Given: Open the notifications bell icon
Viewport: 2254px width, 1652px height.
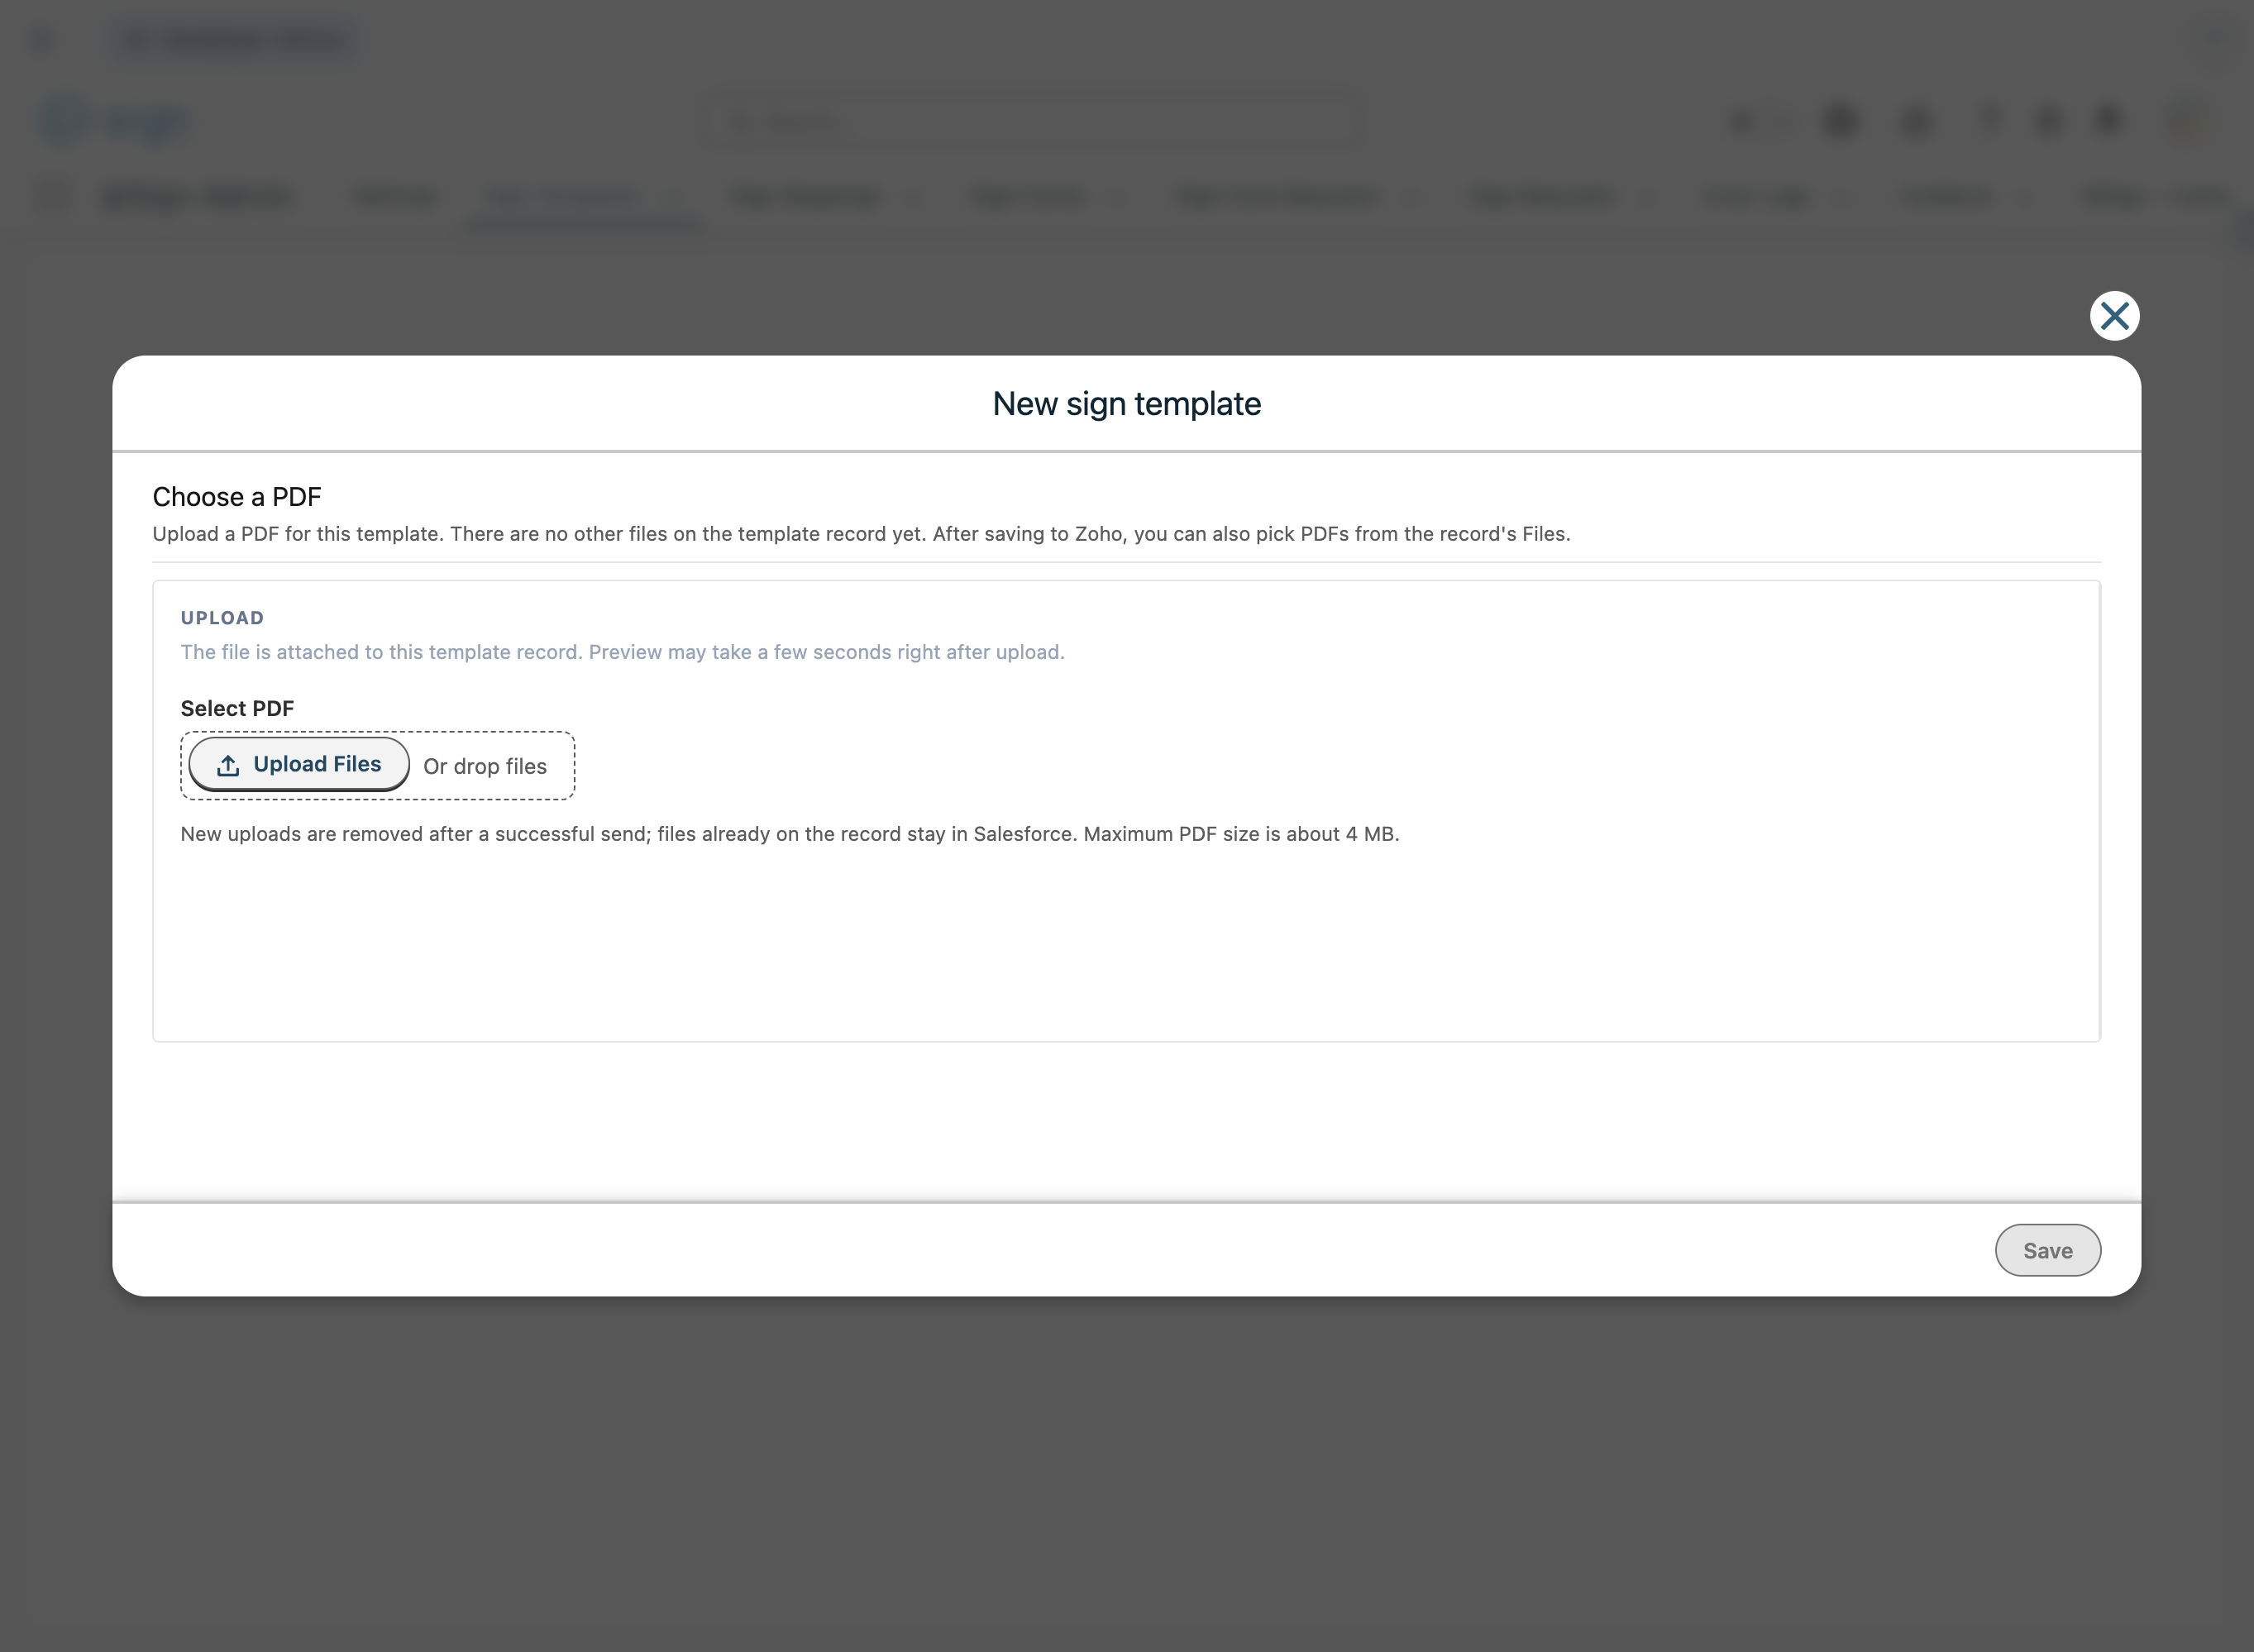Looking at the screenshot, I should [x=2109, y=121].
